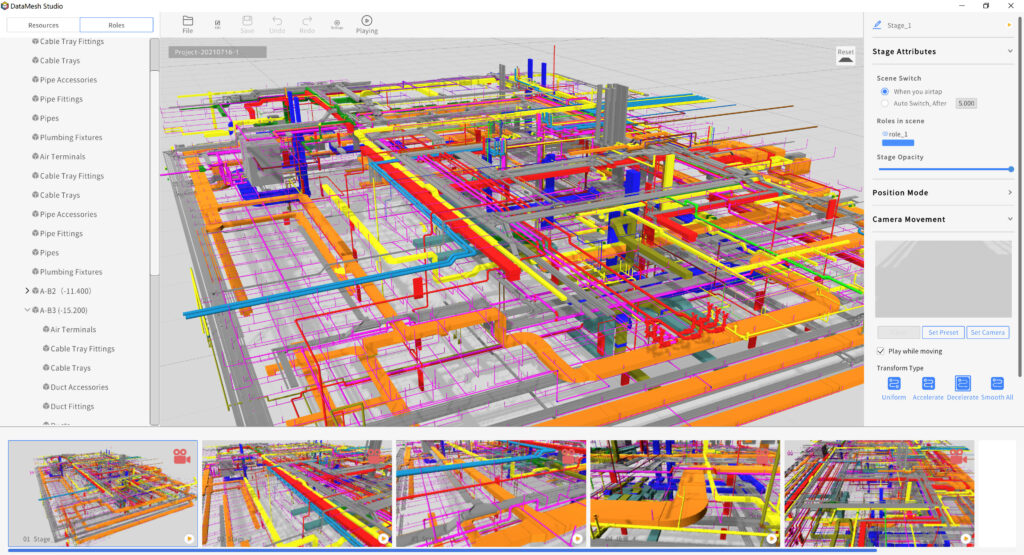Image resolution: width=1024 pixels, height=555 pixels.
Task: Switch to the Resources tab
Action: pyautogui.click(x=43, y=25)
